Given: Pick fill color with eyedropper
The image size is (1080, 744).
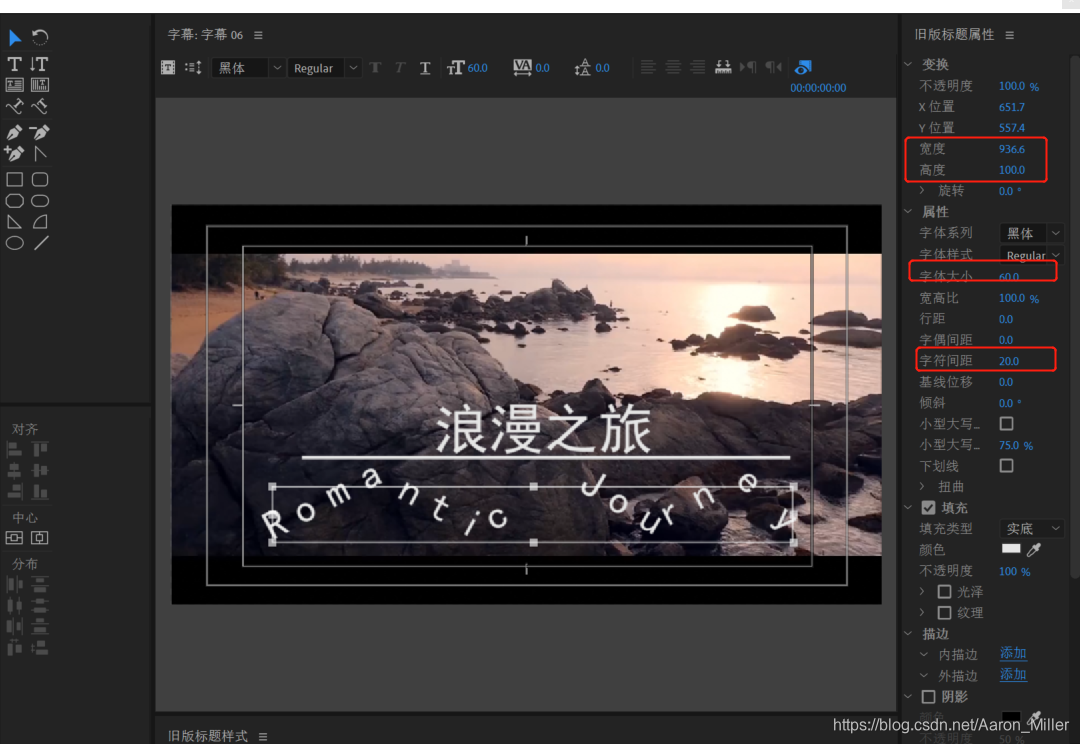Looking at the screenshot, I should [x=1034, y=549].
